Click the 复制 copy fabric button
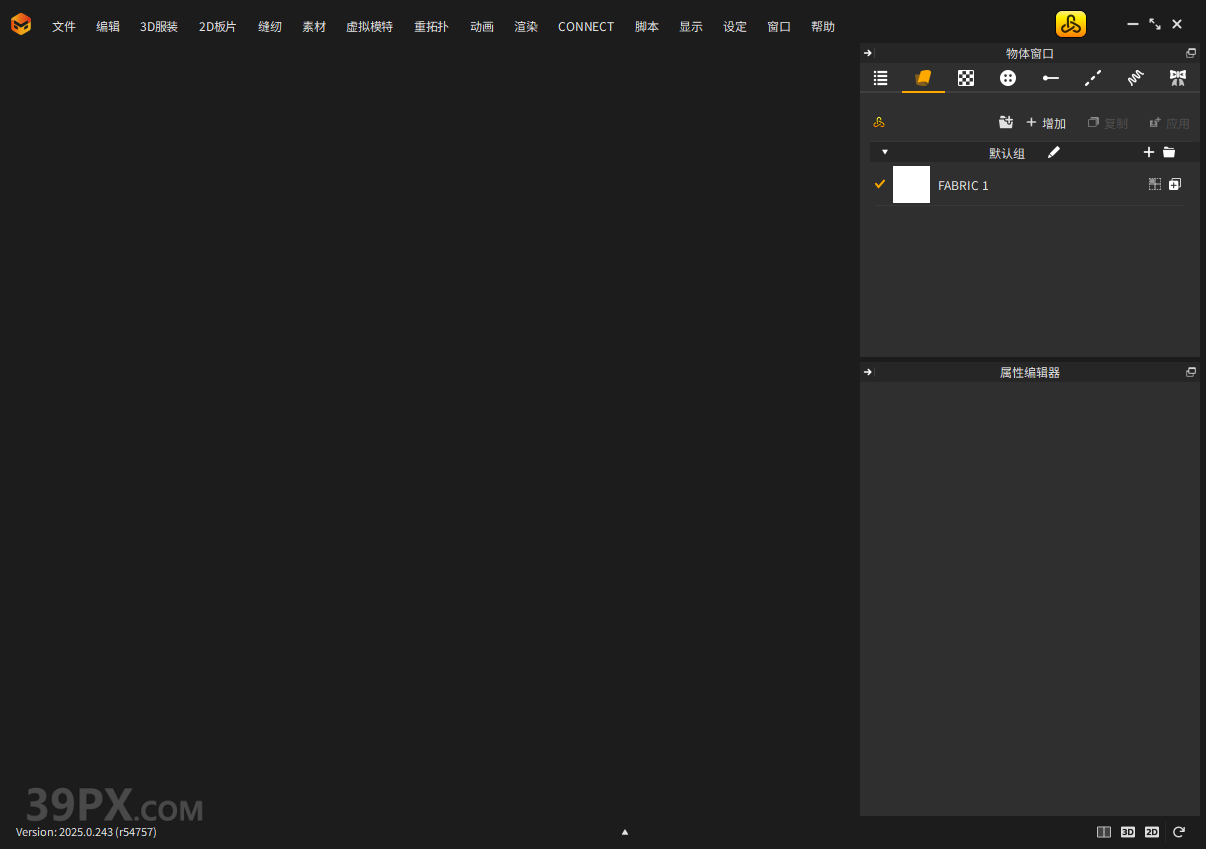Image resolution: width=1206 pixels, height=849 pixels. 1108,123
